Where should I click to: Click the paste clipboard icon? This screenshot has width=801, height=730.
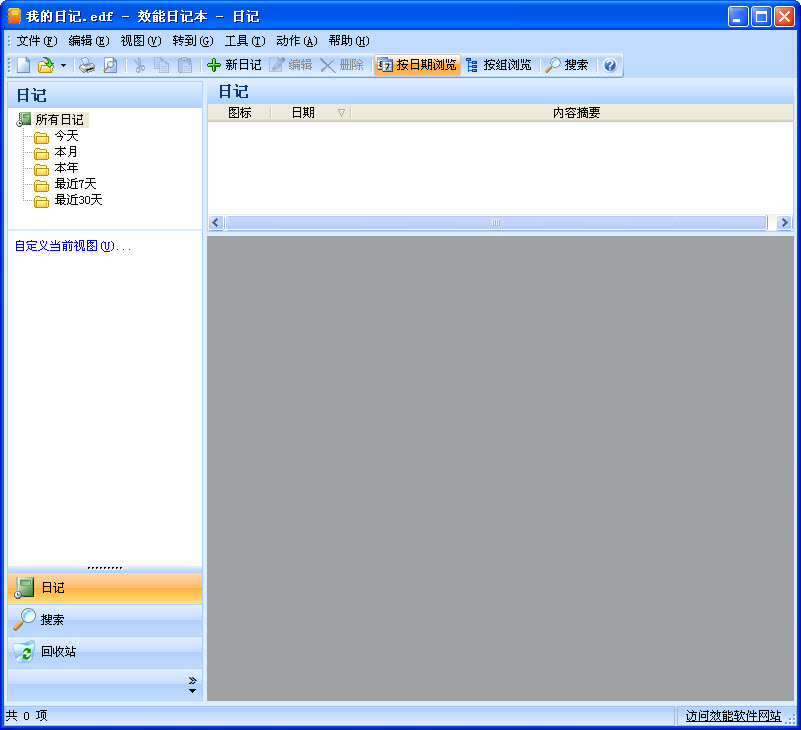tap(185, 65)
